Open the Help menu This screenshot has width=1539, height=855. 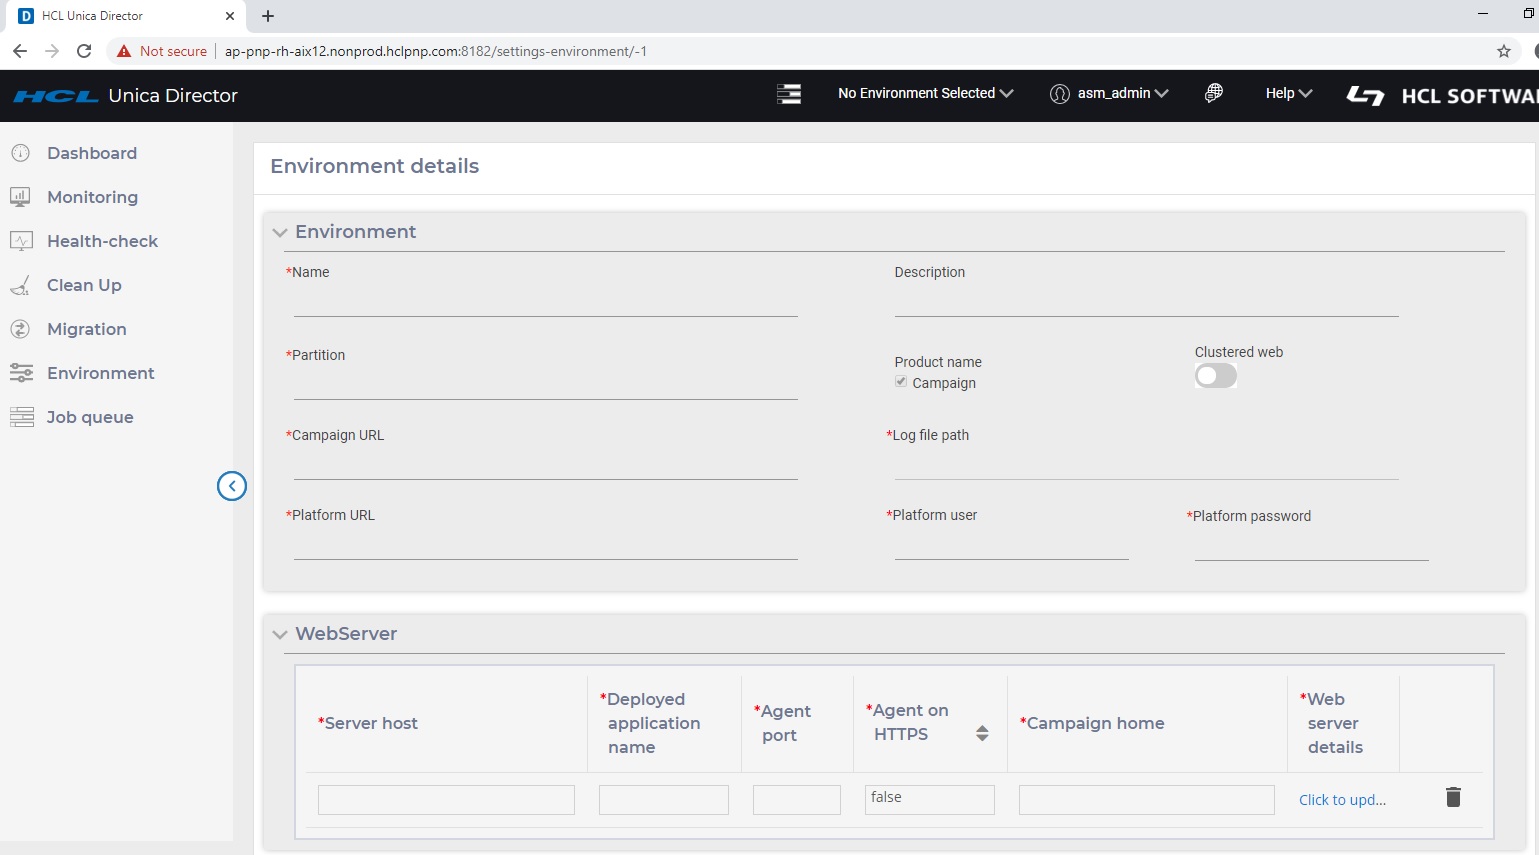[x=1288, y=93]
